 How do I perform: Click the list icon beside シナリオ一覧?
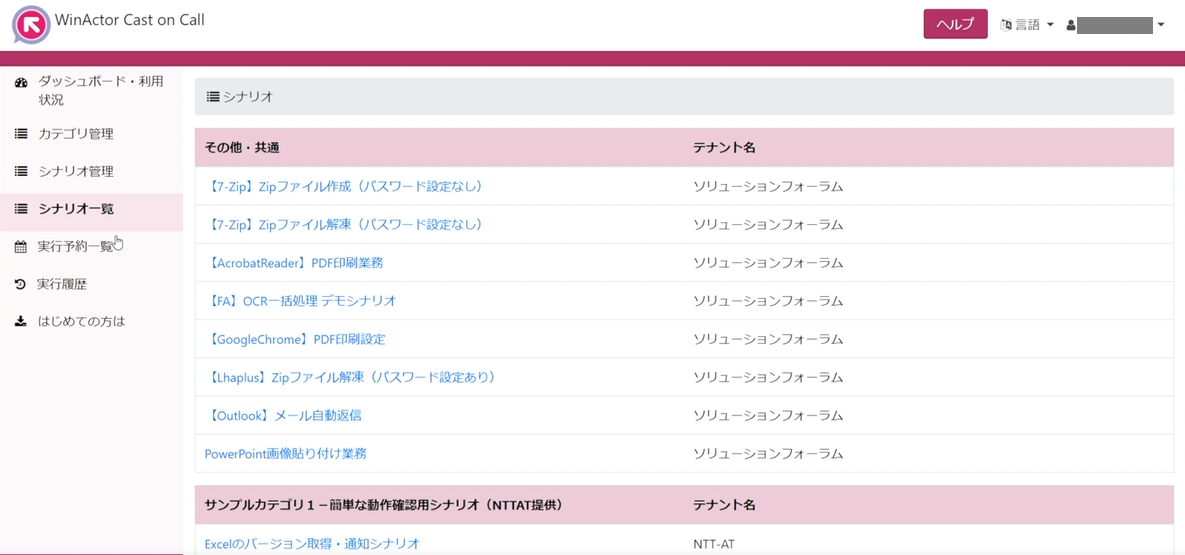[x=21, y=209]
